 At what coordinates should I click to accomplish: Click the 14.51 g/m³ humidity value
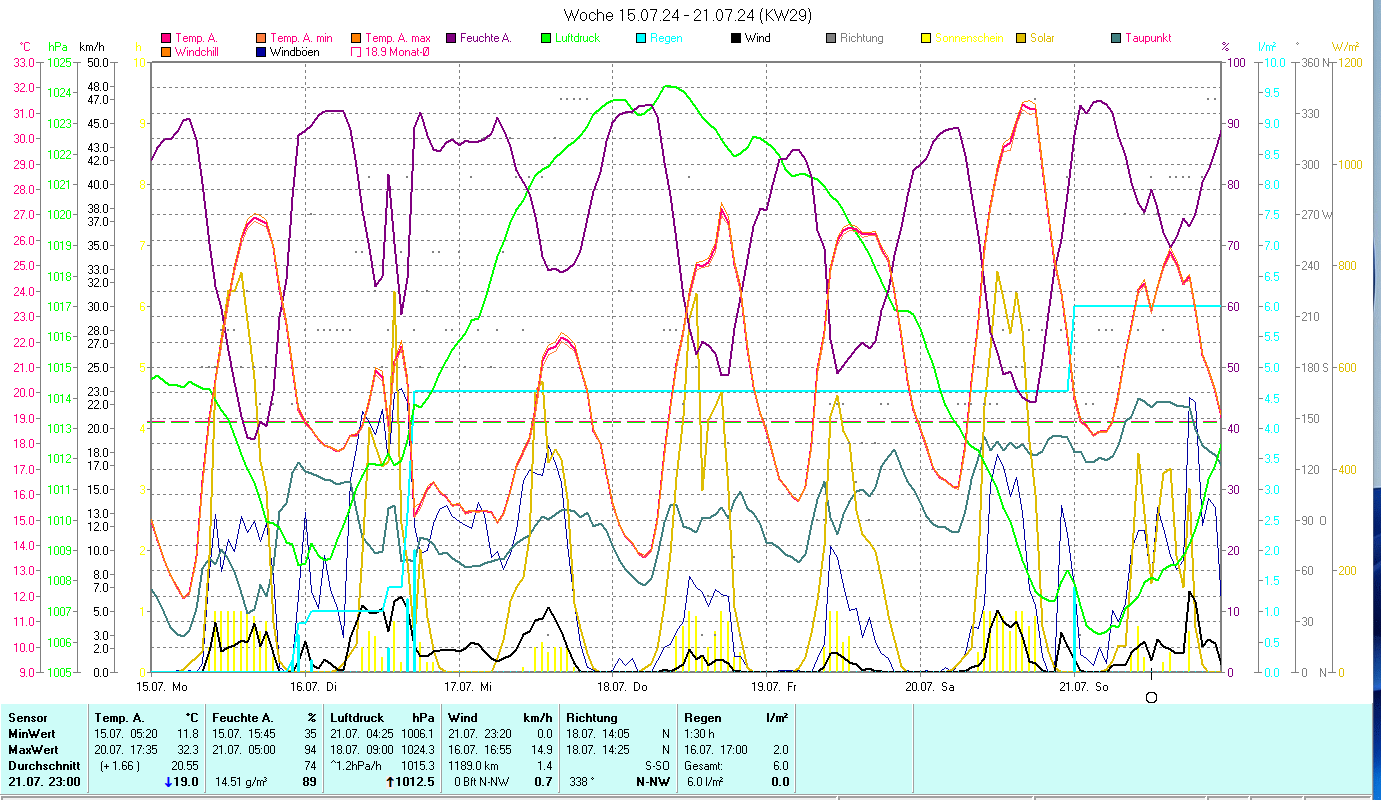[240, 782]
